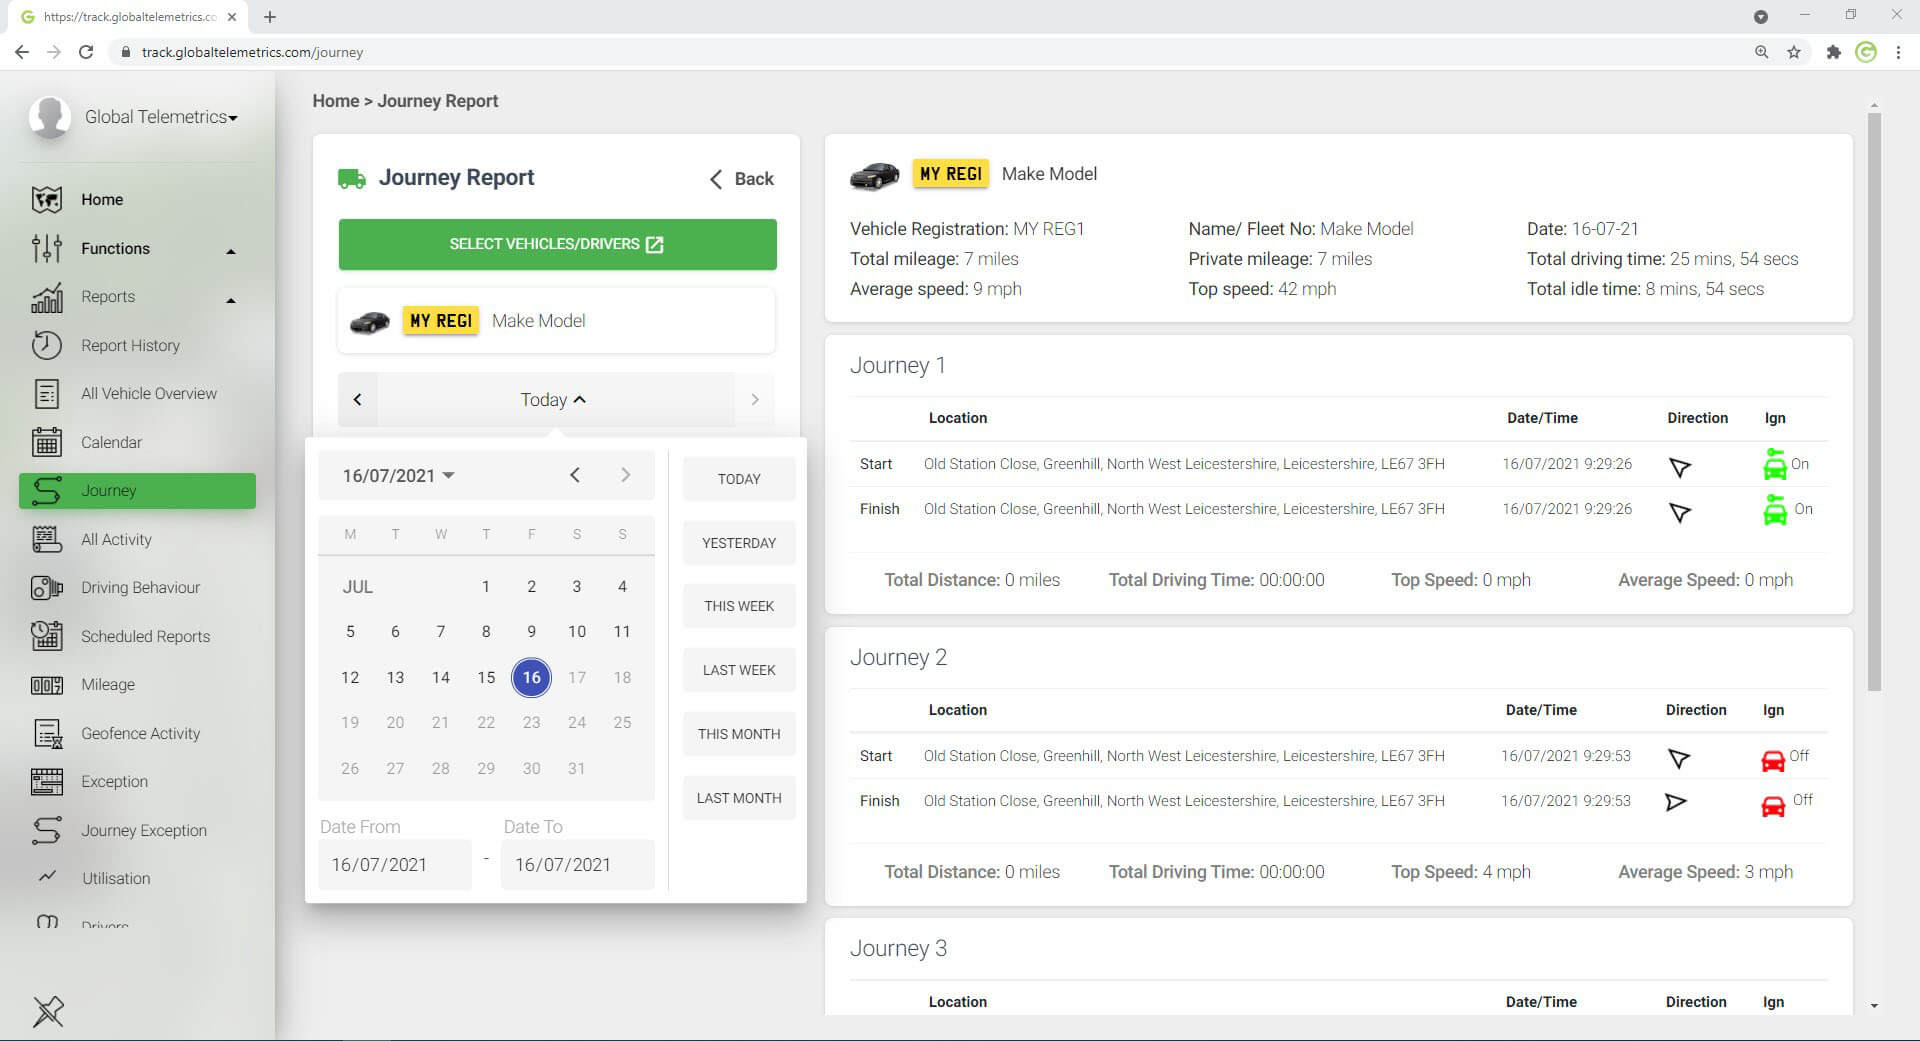Collapse the Functions menu section
1920x1041 pixels.
(231, 251)
